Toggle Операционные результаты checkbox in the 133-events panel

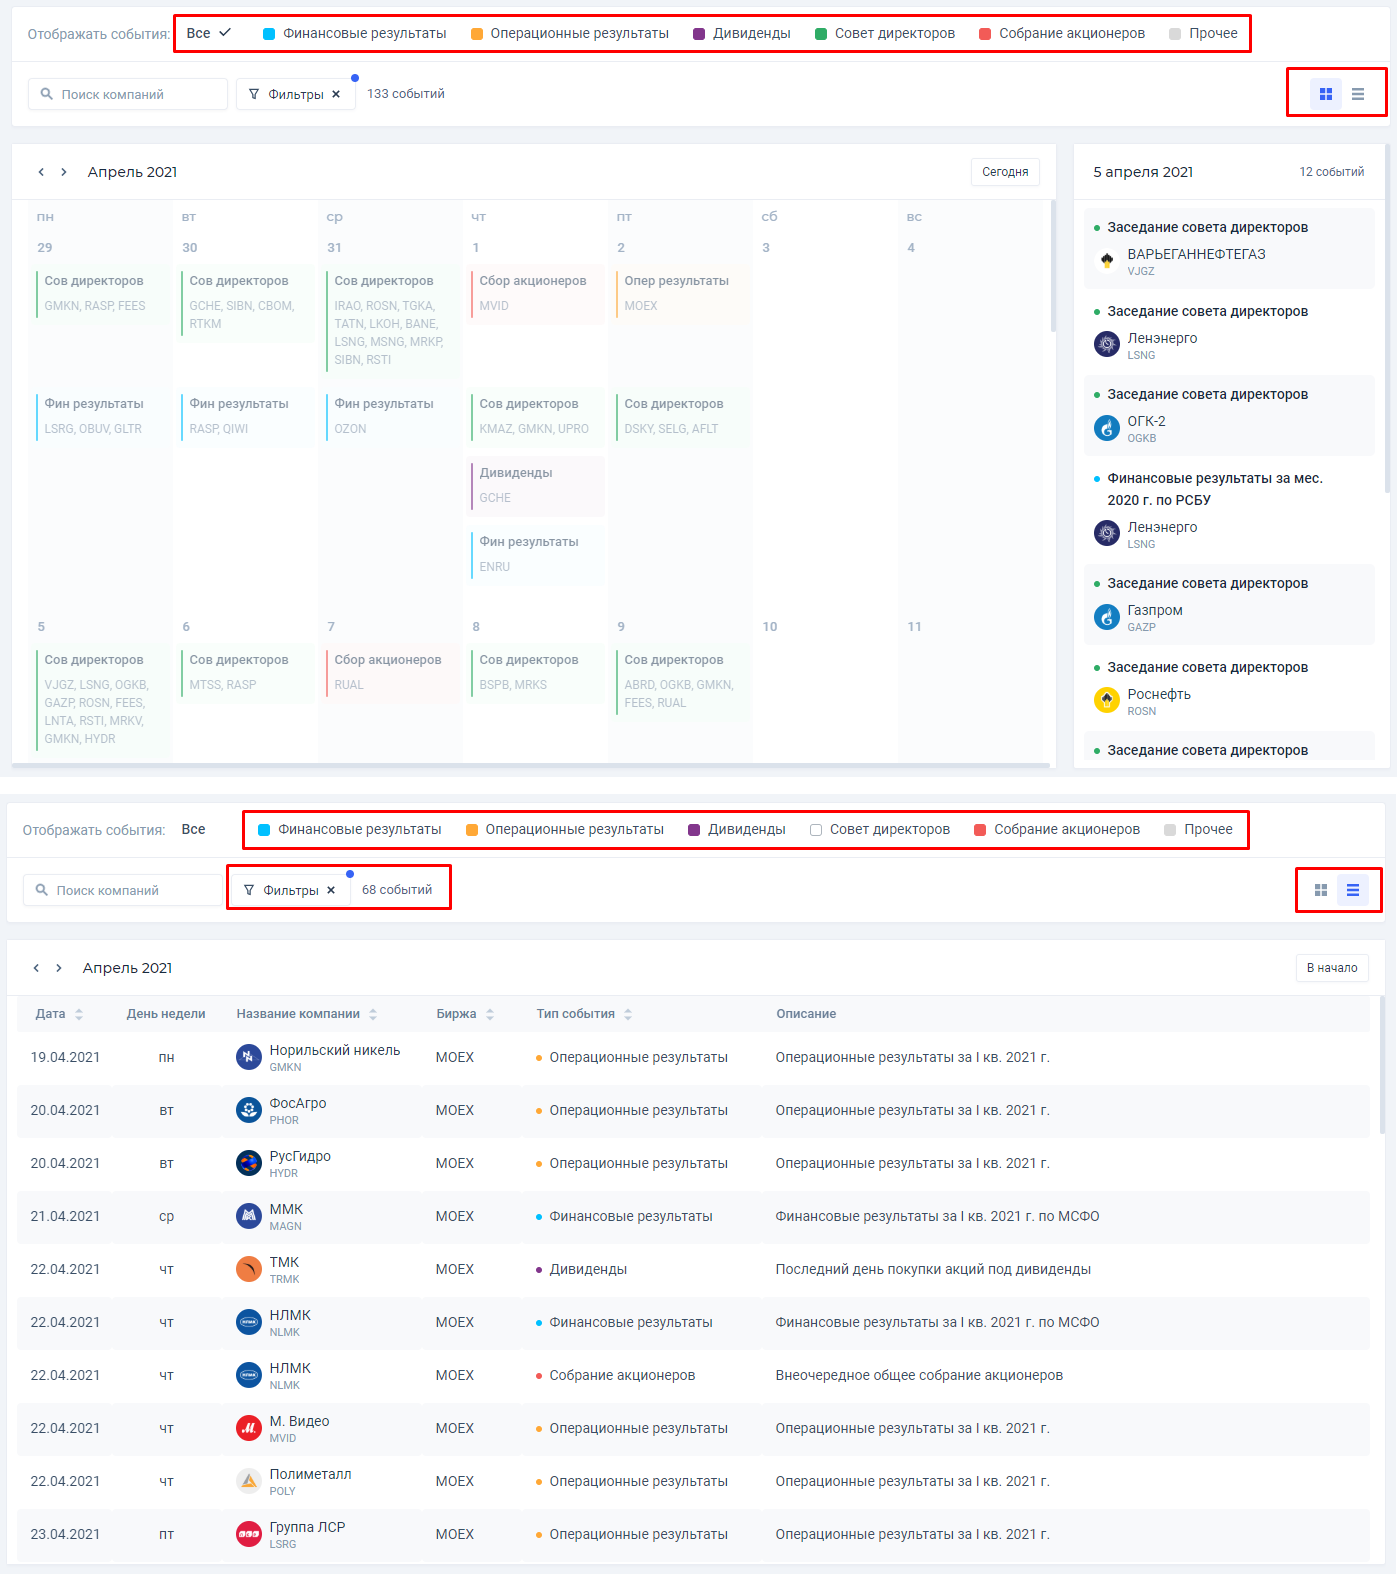(477, 34)
